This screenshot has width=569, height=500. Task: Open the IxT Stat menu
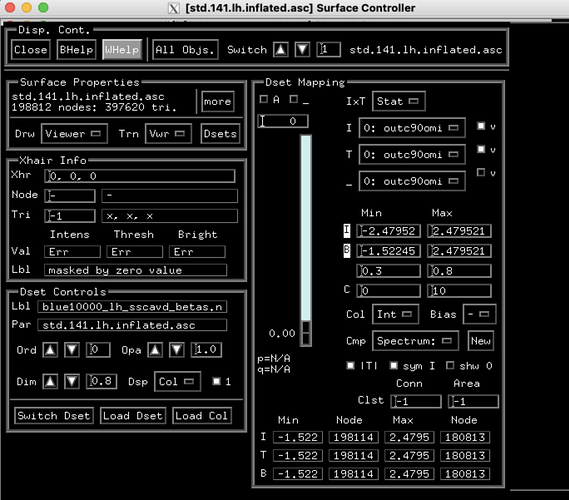398,101
